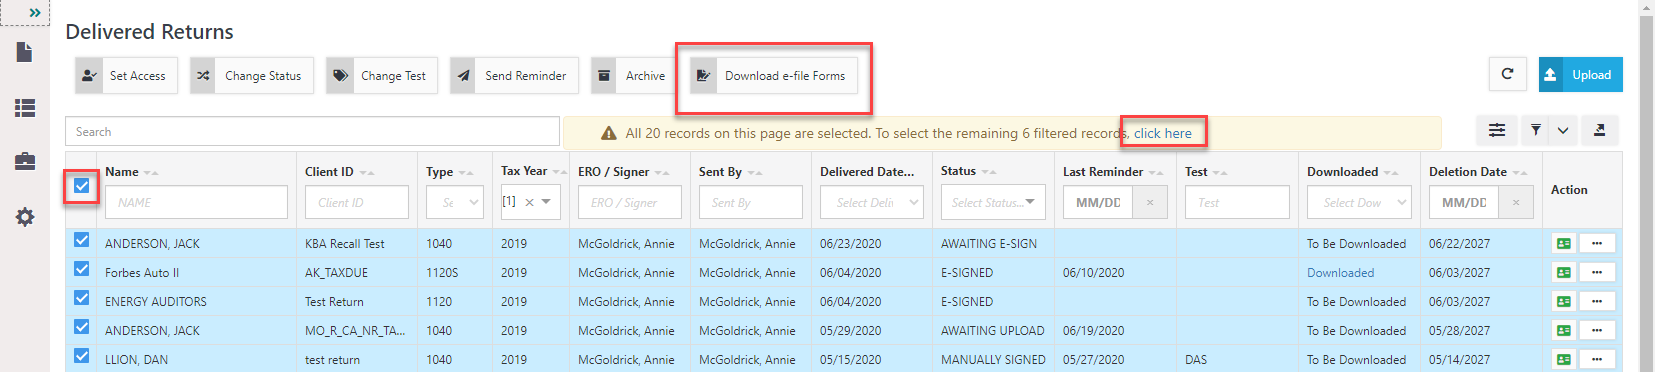Open the Downloaded filter dropdown

click(1359, 202)
